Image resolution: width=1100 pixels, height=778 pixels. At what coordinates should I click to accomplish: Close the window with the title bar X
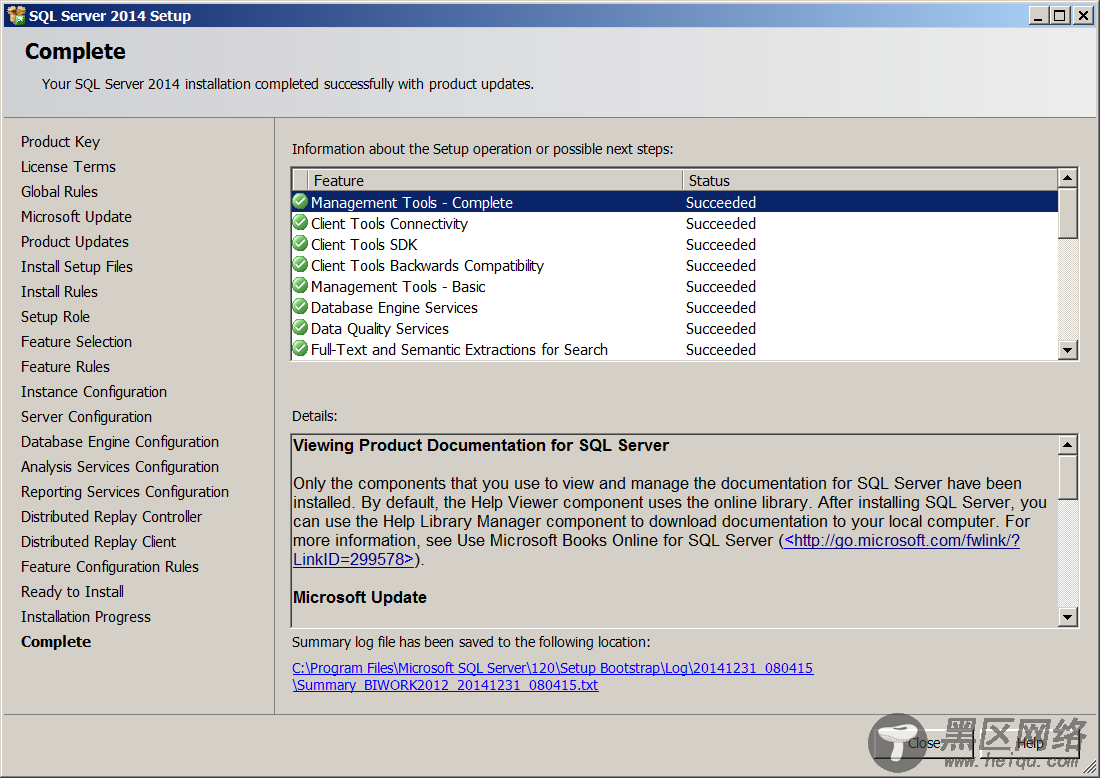(x=1083, y=15)
